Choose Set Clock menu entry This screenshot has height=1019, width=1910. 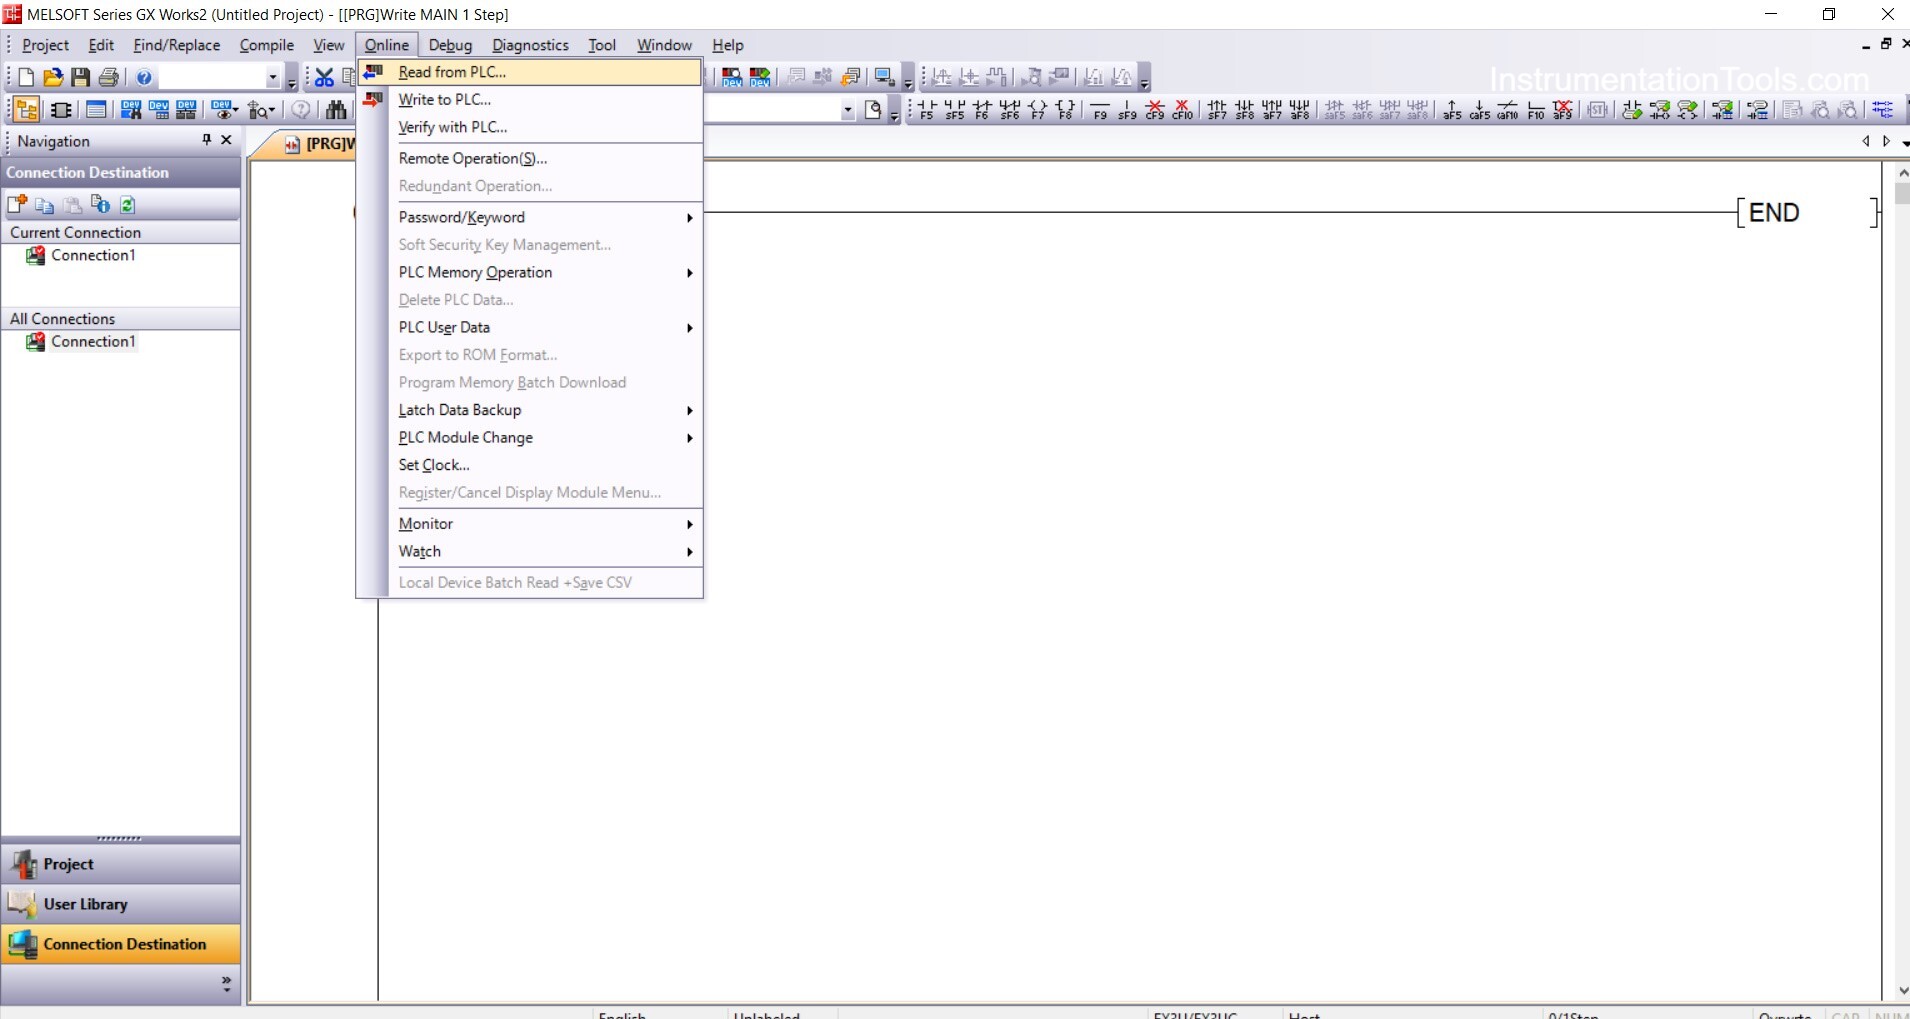click(x=530, y=465)
